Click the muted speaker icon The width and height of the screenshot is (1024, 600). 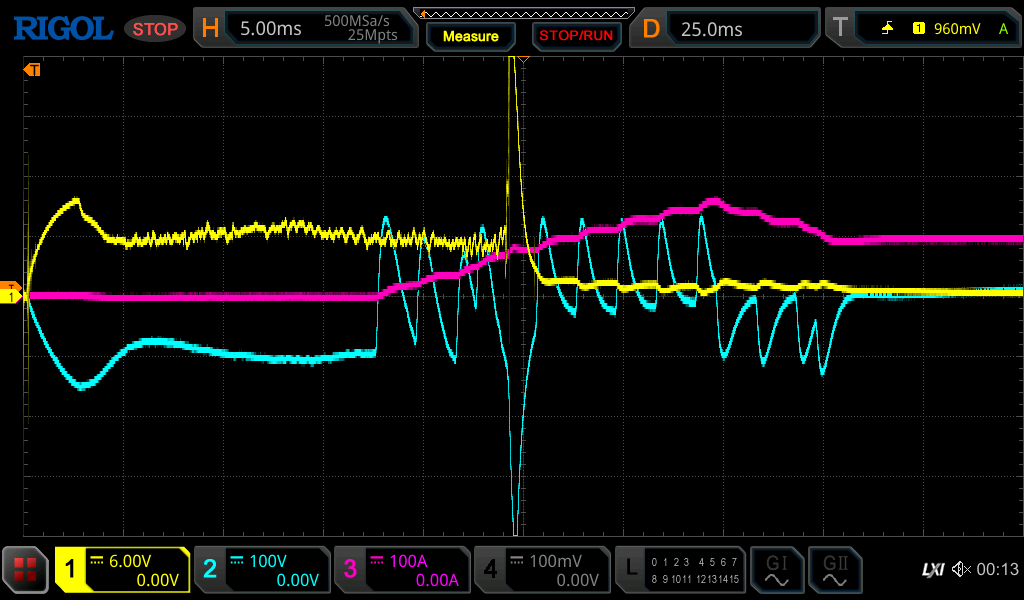(x=962, y=570)
